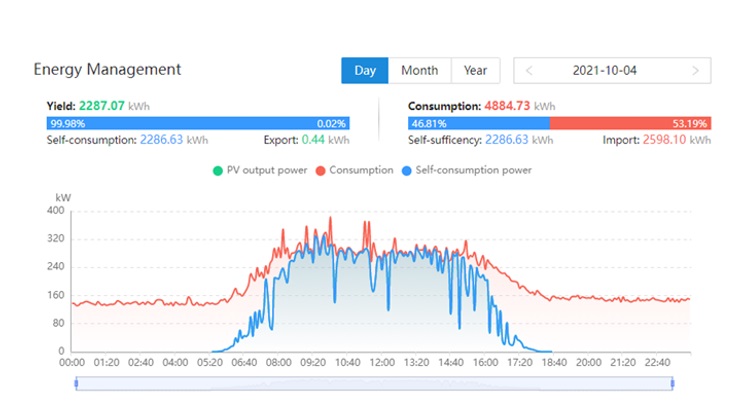Click the Export value 0.44
This screenshot has height=414, width=729.
[313, 140]
